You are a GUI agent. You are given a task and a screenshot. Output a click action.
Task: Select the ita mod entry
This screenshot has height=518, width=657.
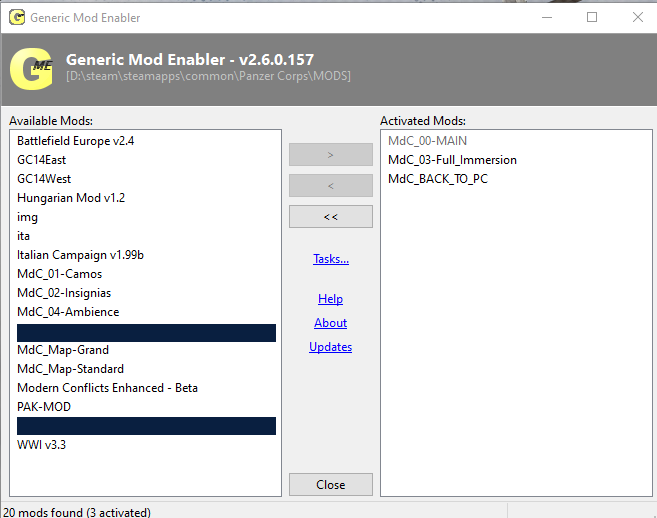click(23, 236)
